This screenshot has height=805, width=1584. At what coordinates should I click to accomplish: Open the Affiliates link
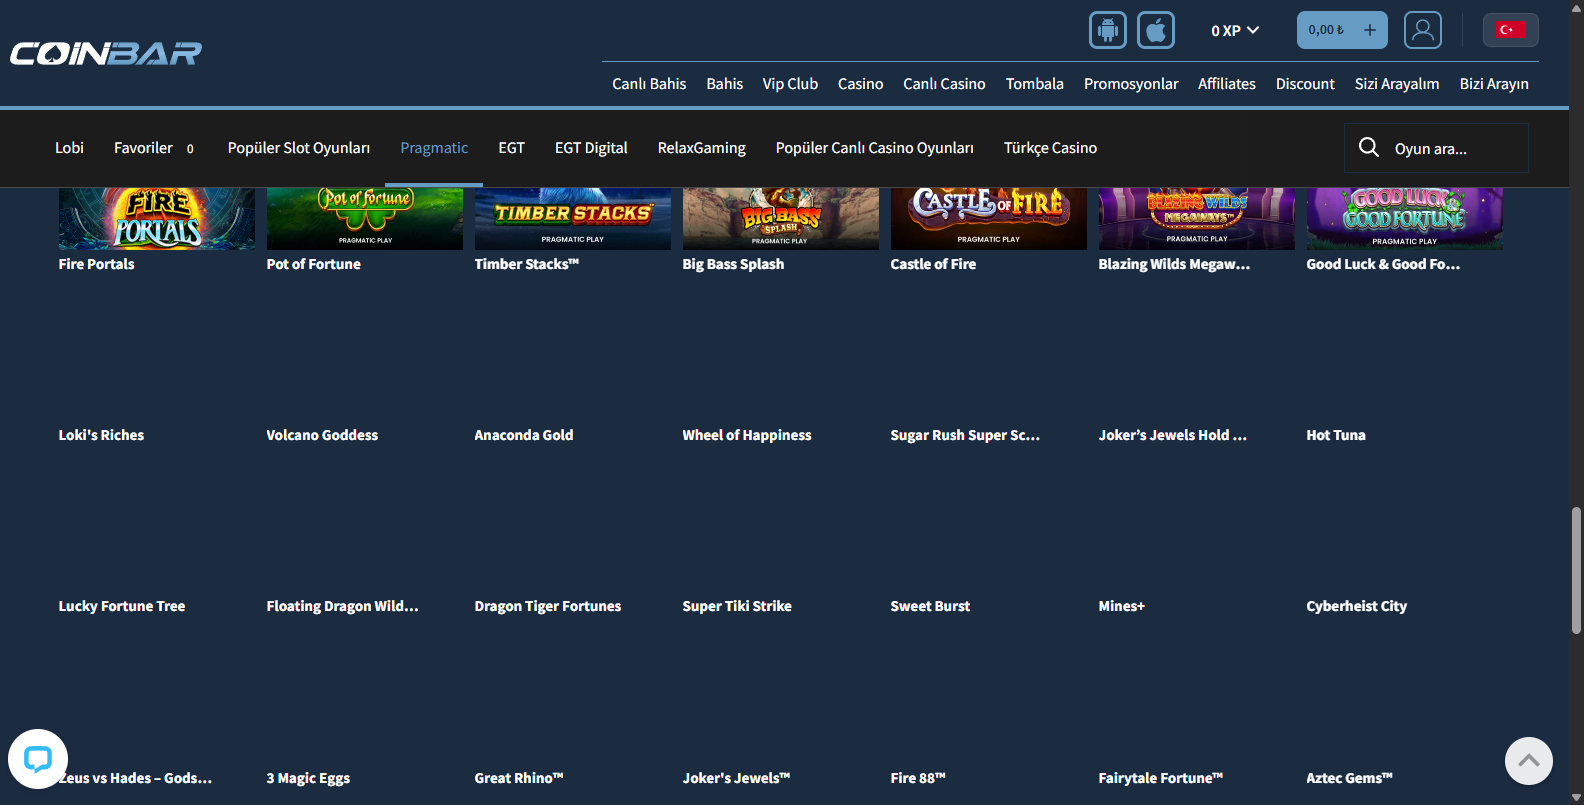point(1227,84)
